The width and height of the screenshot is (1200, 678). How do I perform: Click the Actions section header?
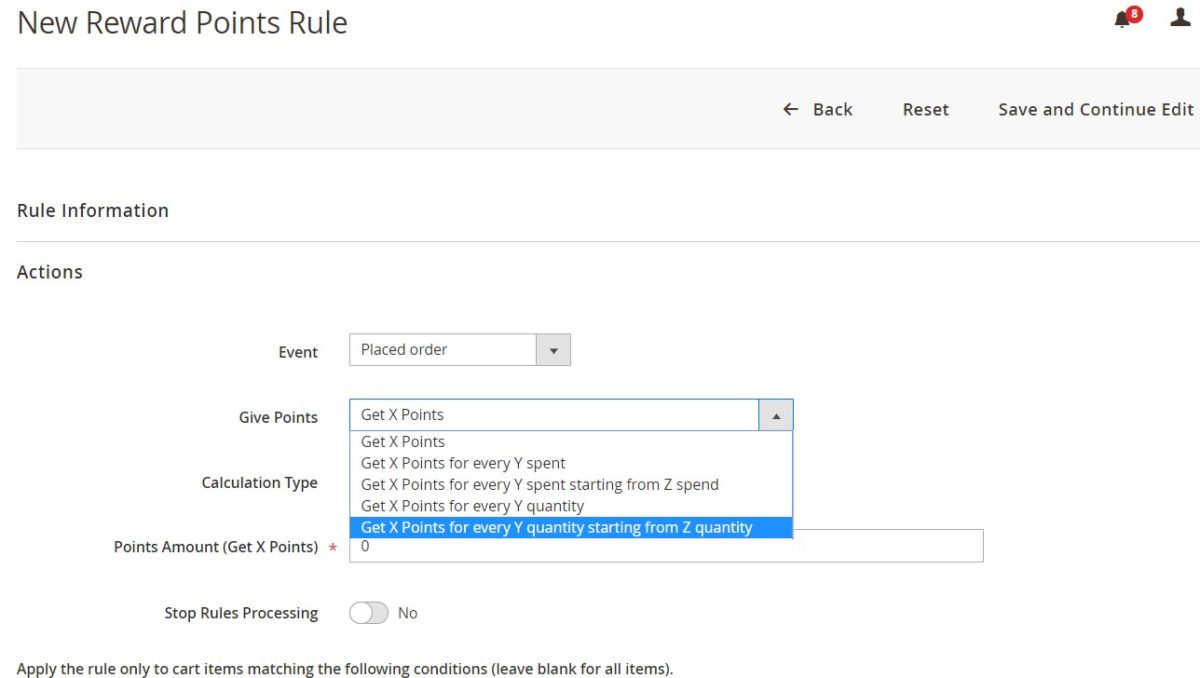49,271
